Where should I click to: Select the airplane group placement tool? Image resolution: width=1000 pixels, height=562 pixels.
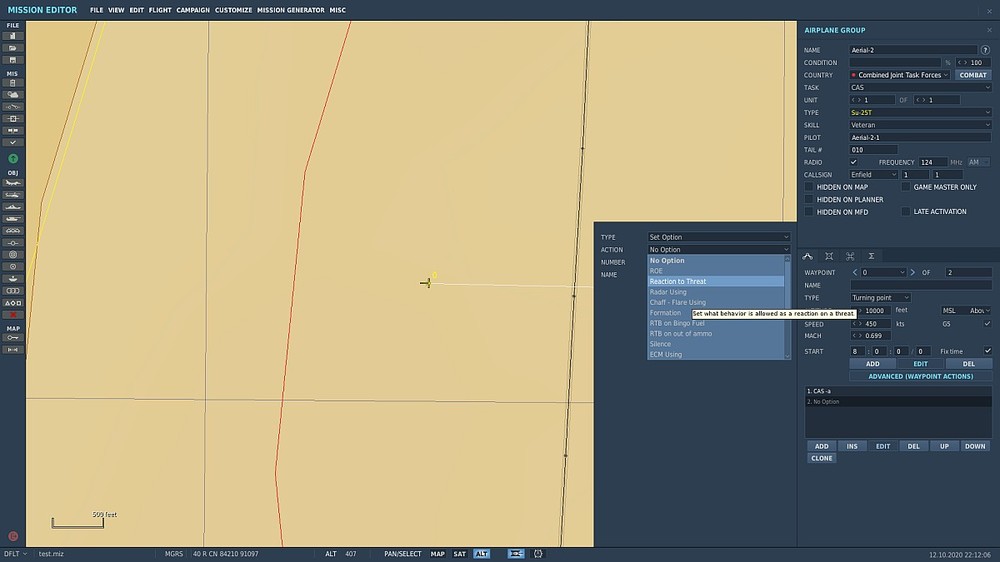pos(13,183)
